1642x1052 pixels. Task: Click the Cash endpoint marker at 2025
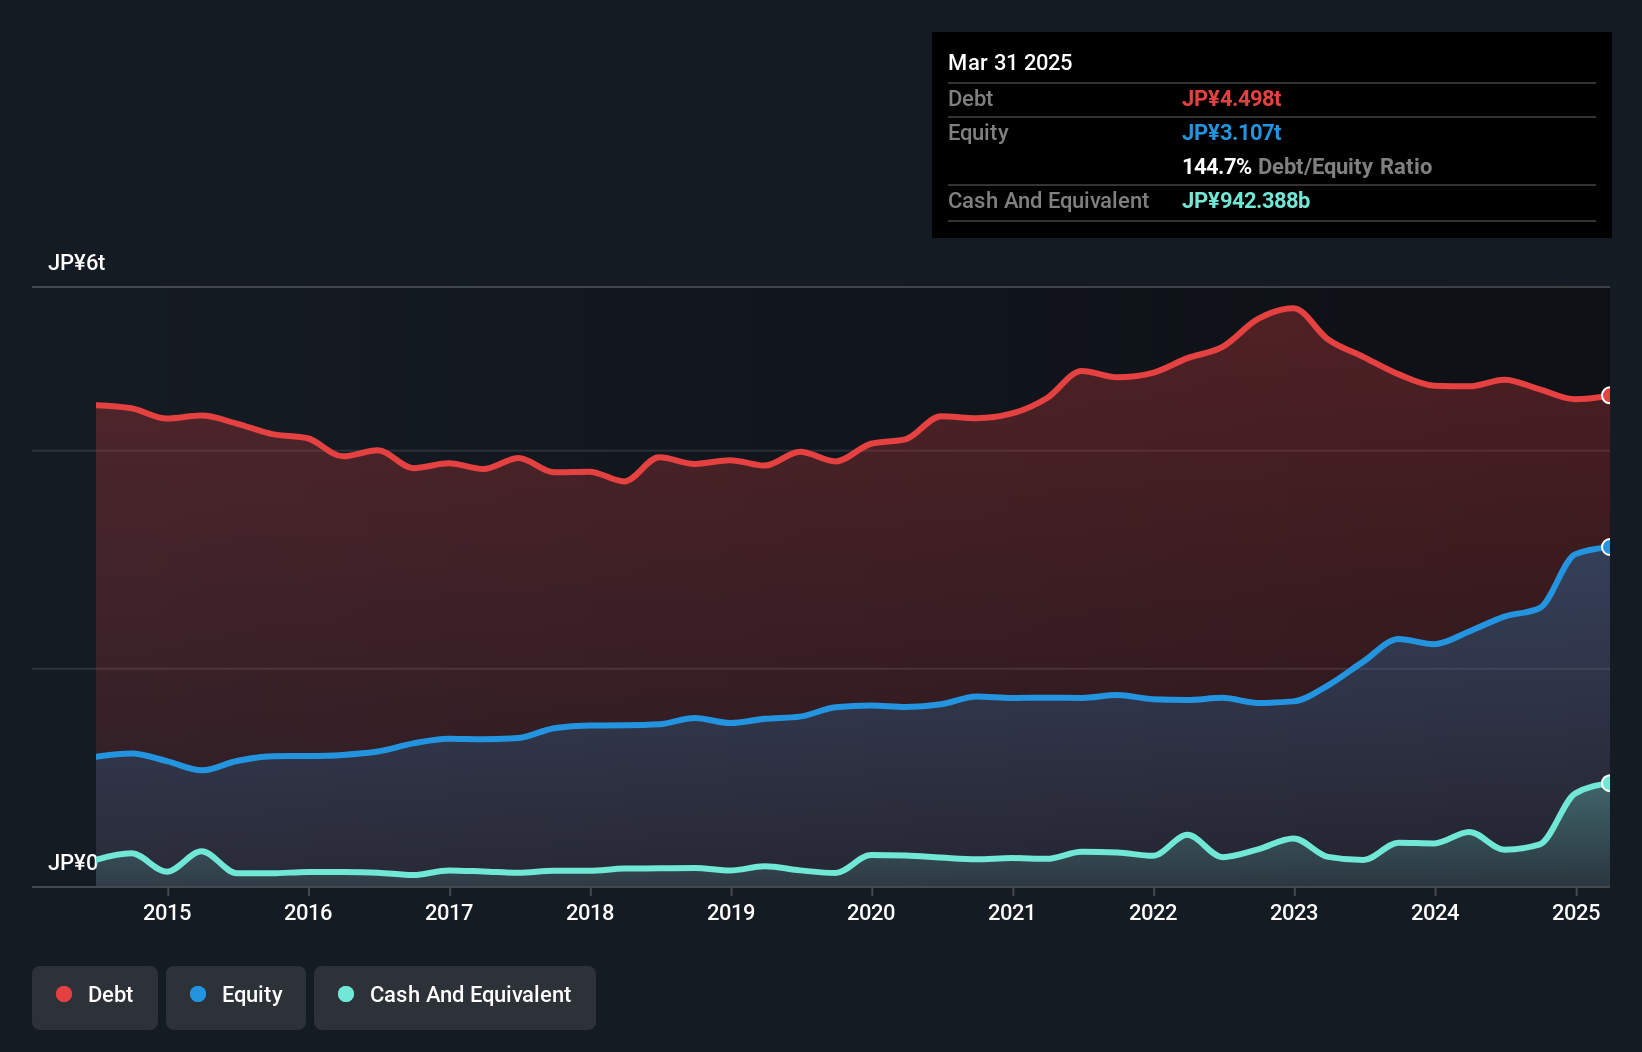point(1607,783)
